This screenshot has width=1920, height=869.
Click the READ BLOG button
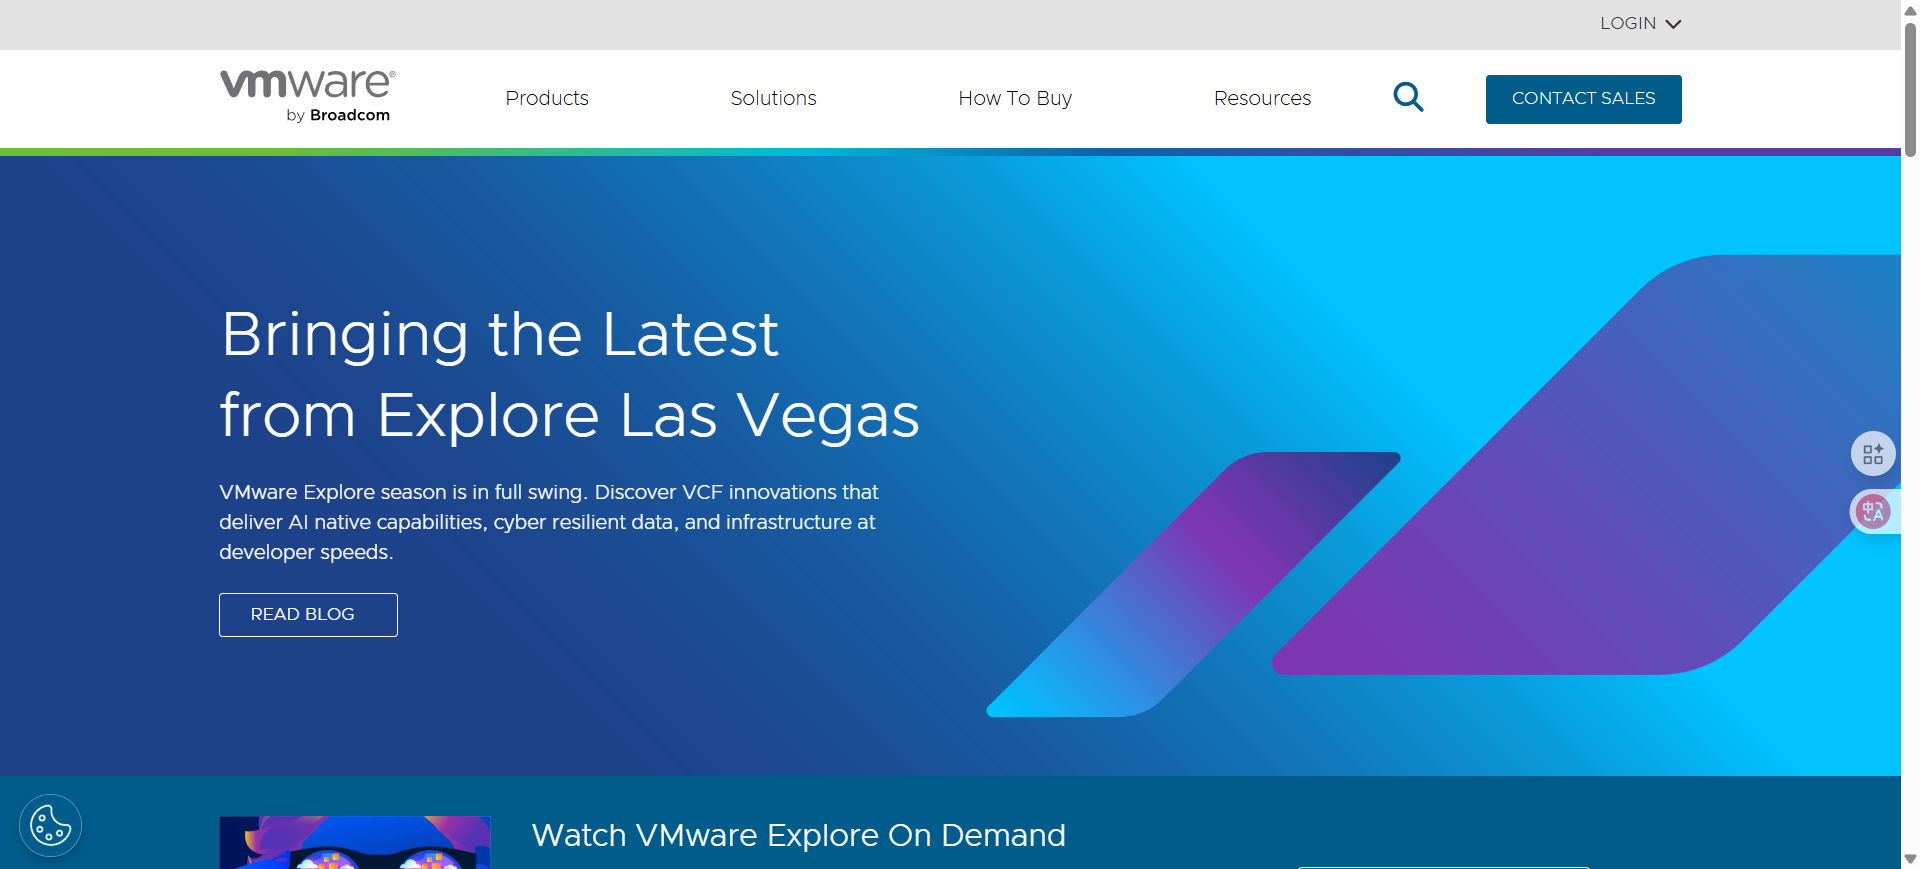pyautogui.click(x=308, y=615)
